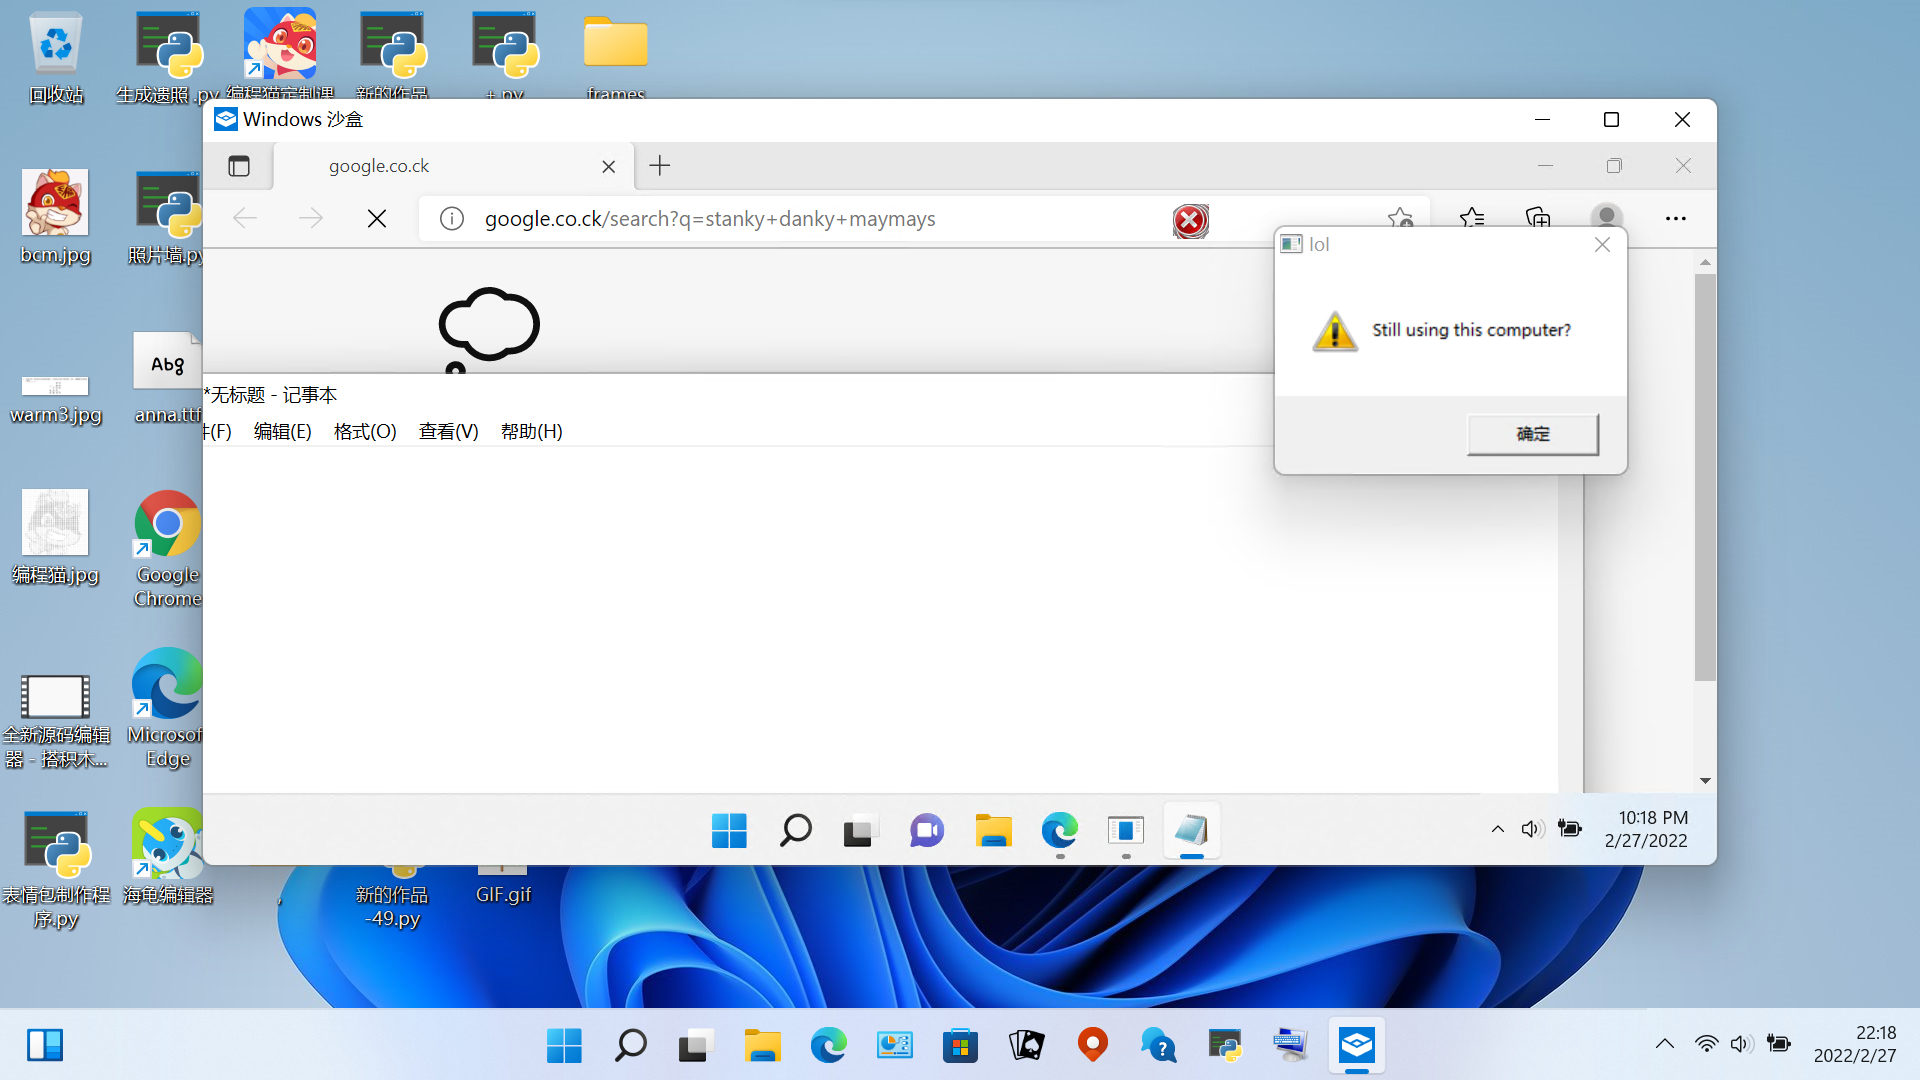Open the host clock showing 22:18

(1855, 1045)
